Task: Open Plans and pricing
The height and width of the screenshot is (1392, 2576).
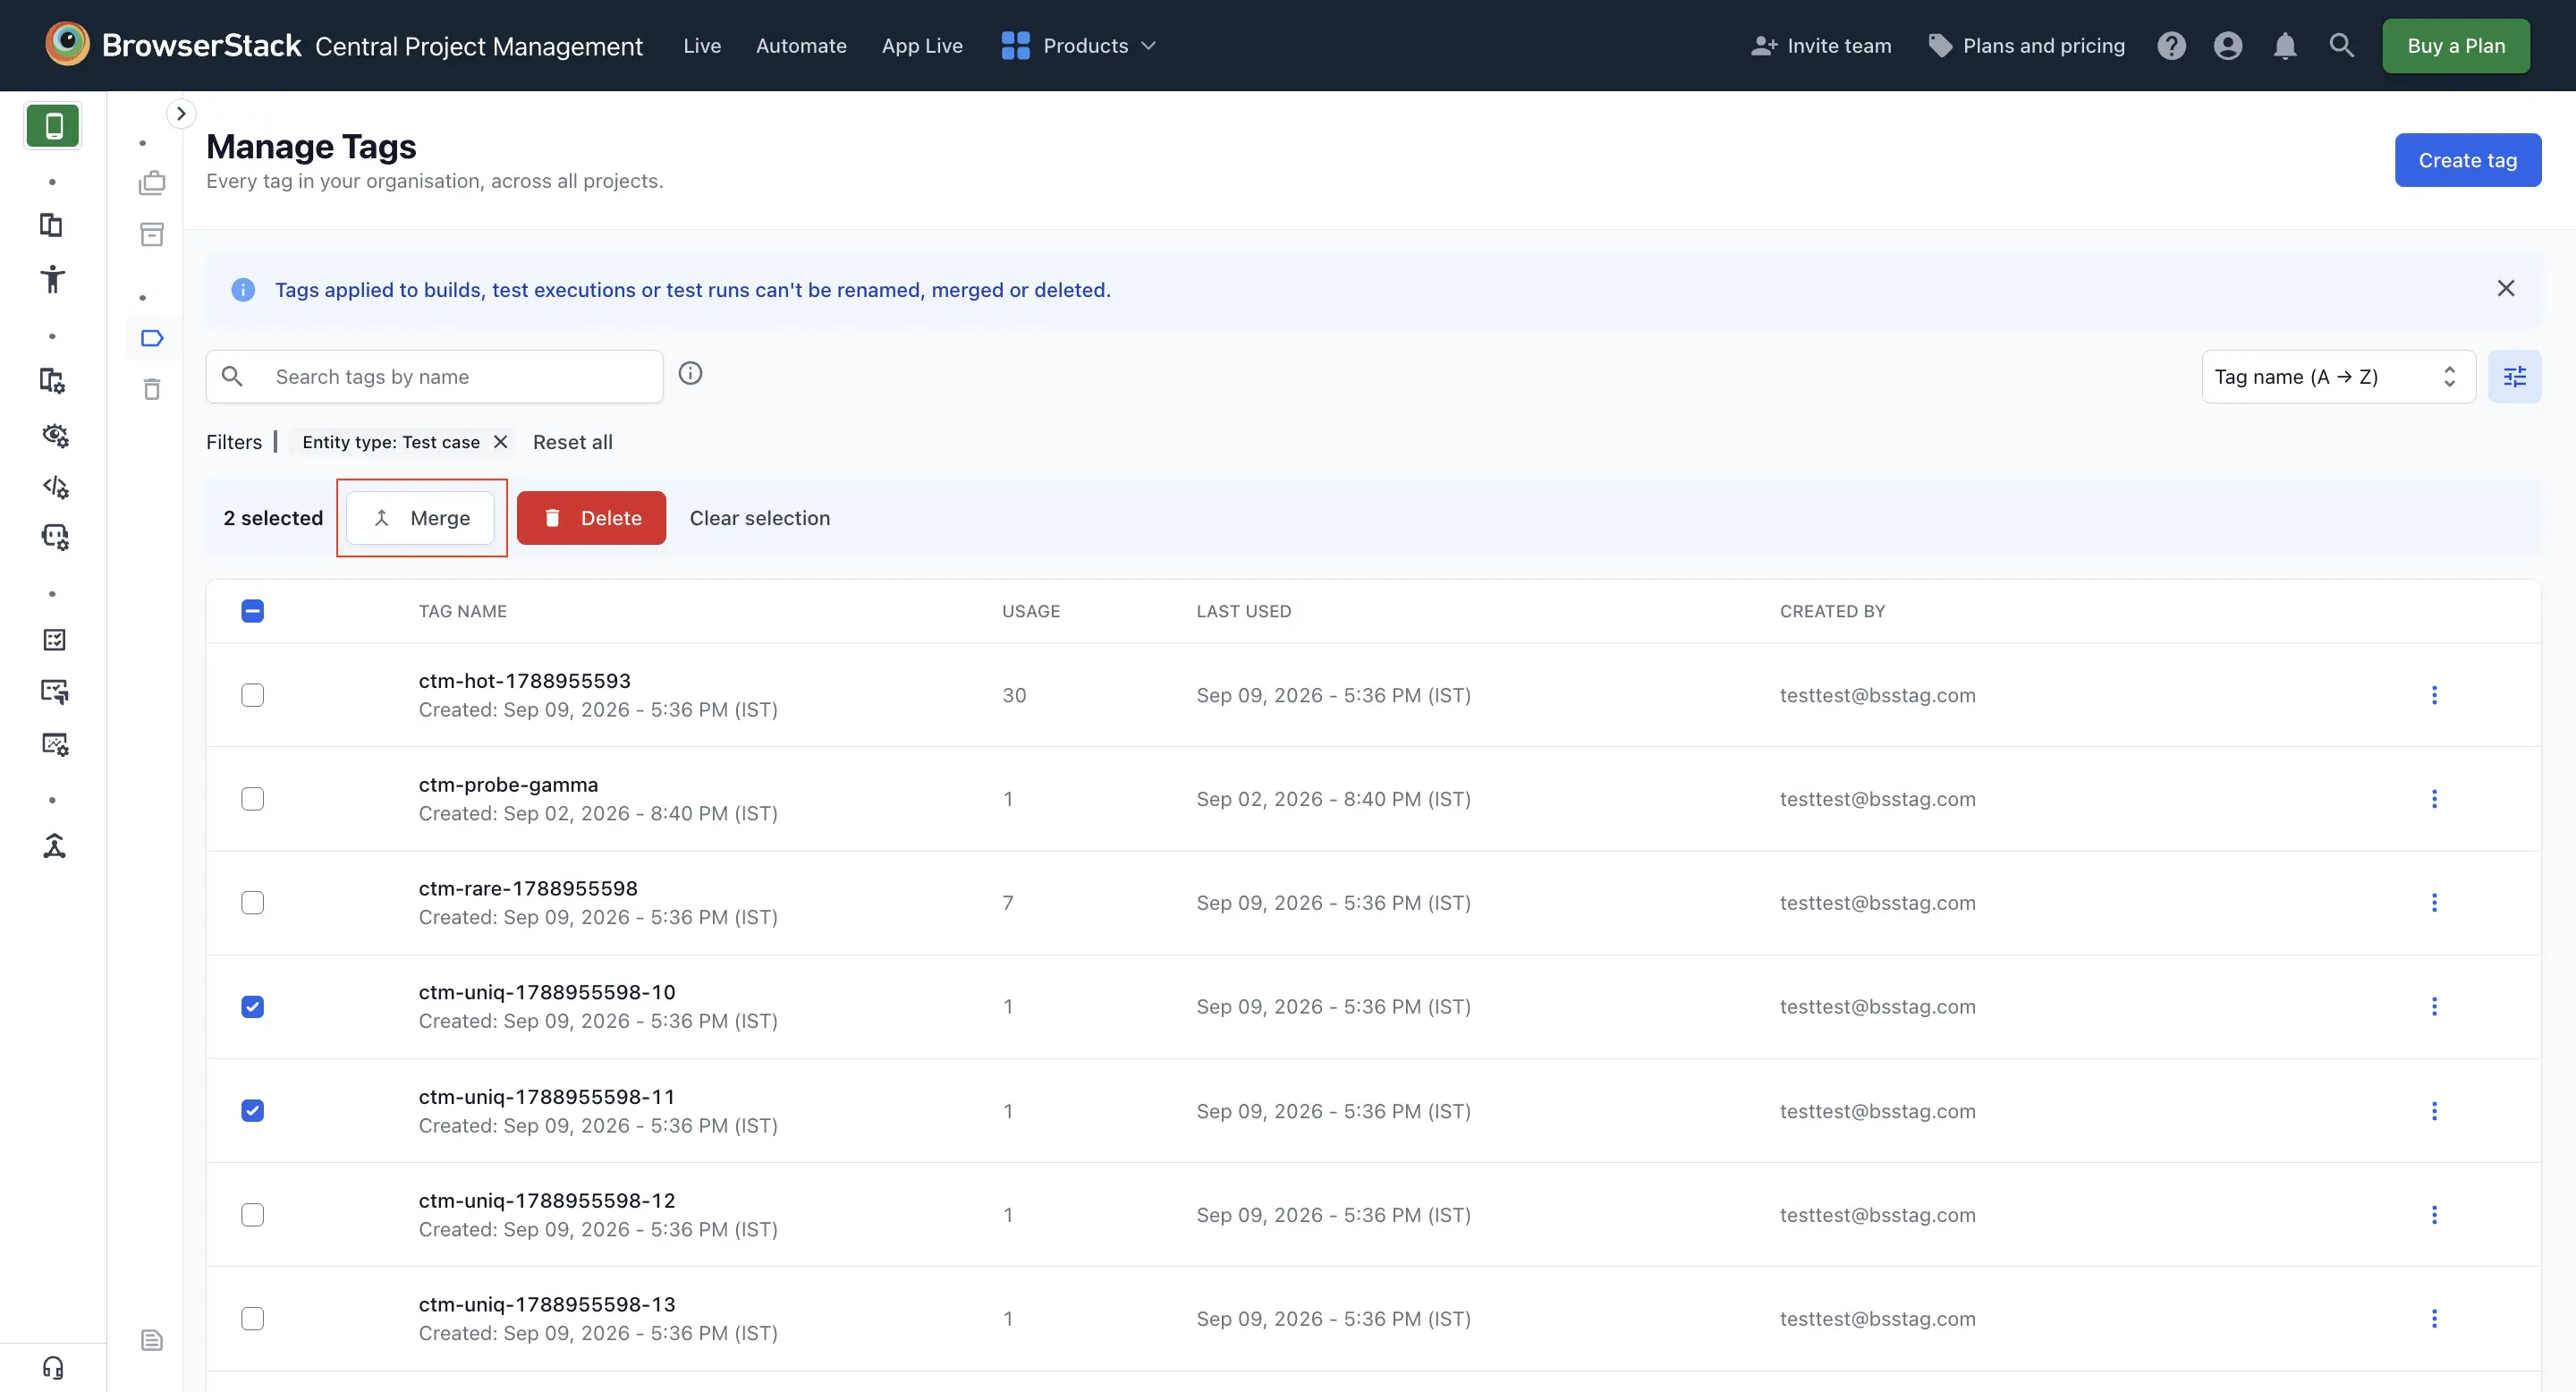Action: pos(2027,46)
